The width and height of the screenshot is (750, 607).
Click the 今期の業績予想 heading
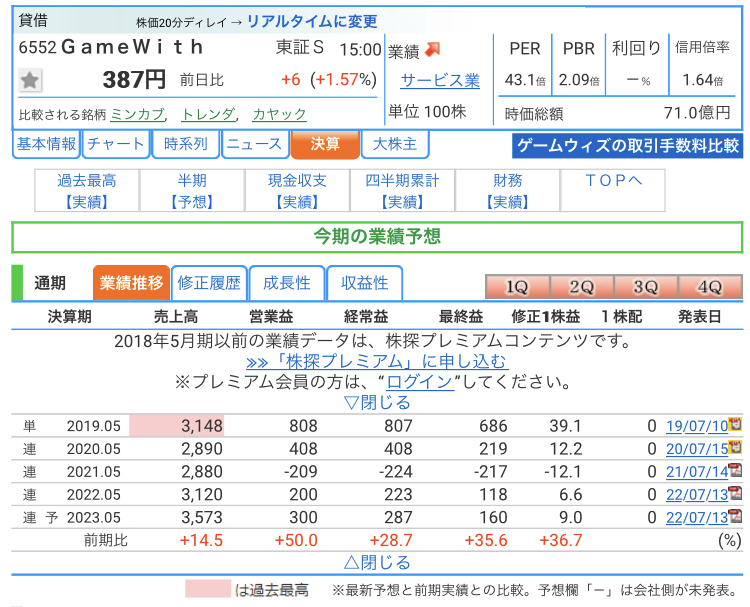[x=377, y=237]
